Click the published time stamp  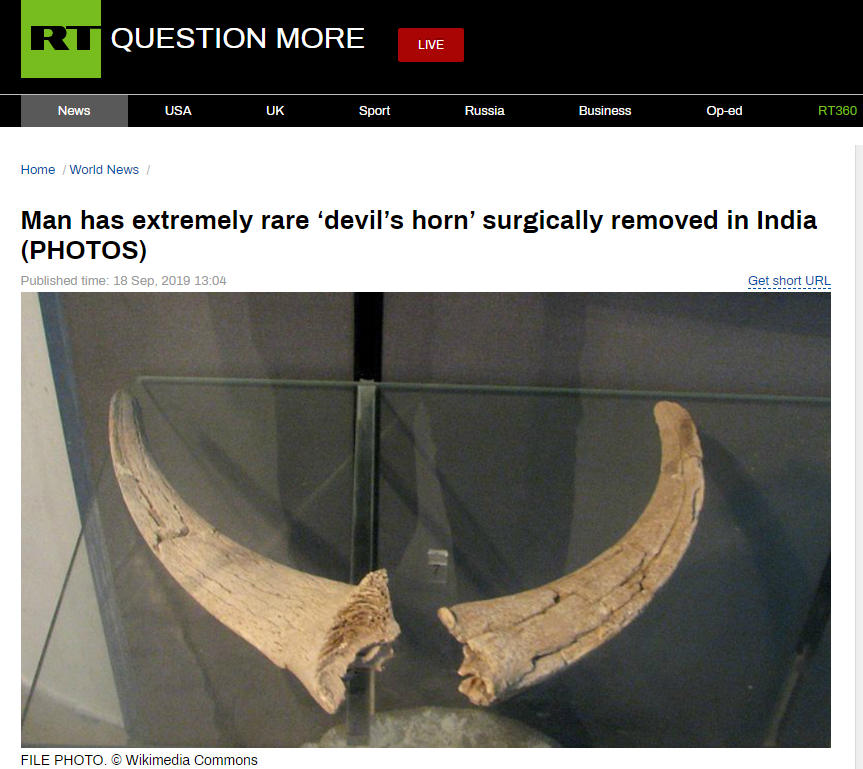[x=123, y=281]
